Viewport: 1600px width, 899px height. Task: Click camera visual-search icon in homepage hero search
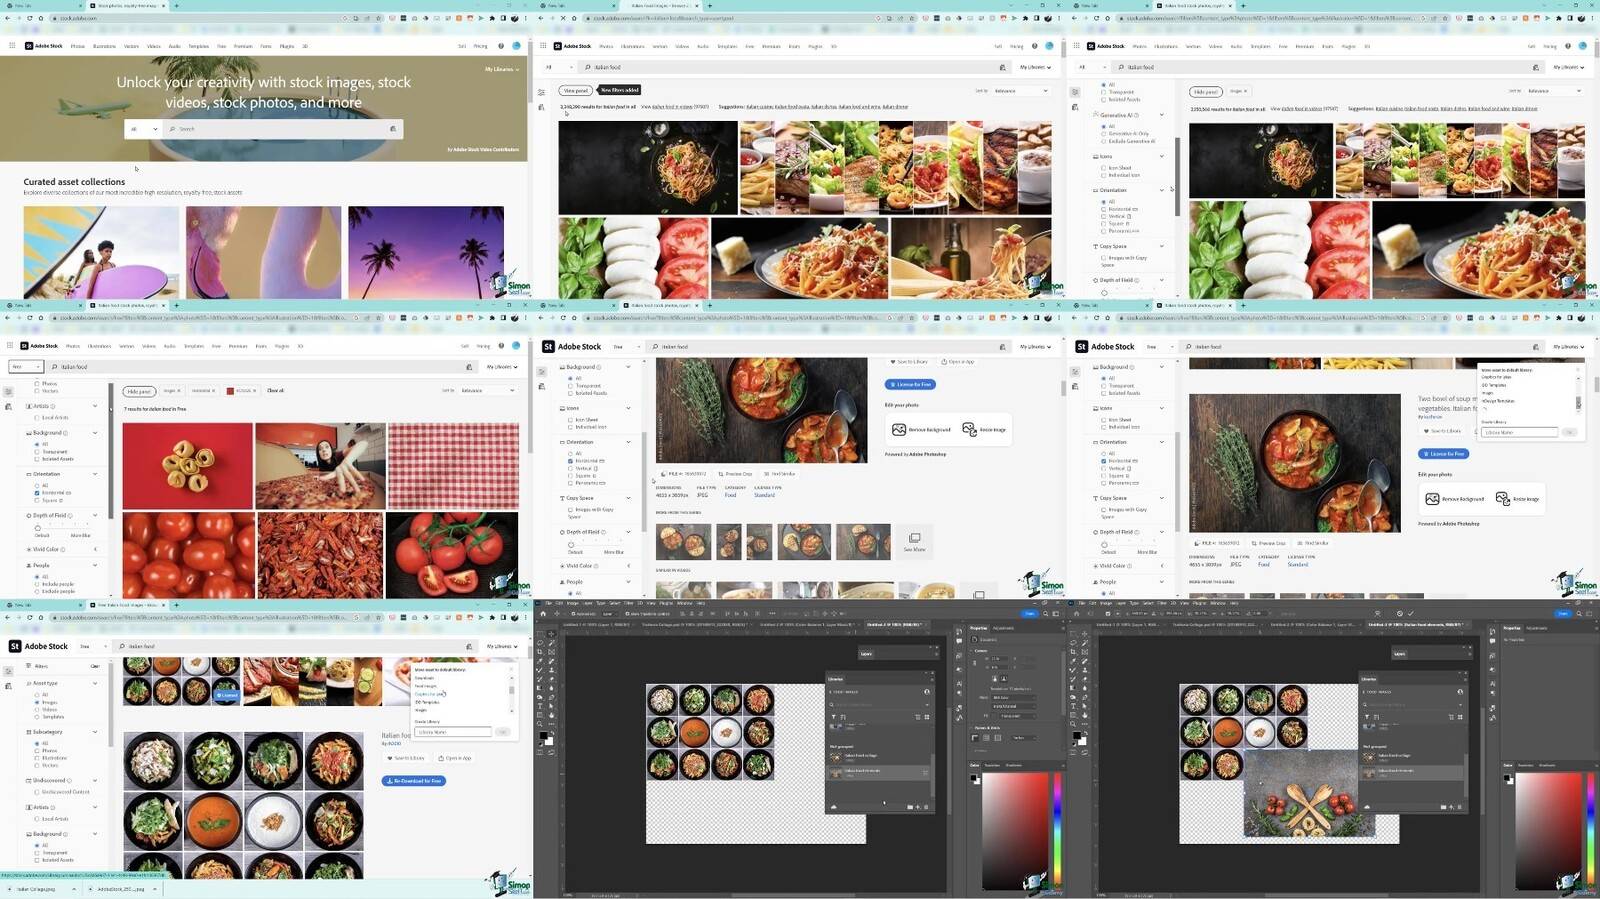(392, 129)
